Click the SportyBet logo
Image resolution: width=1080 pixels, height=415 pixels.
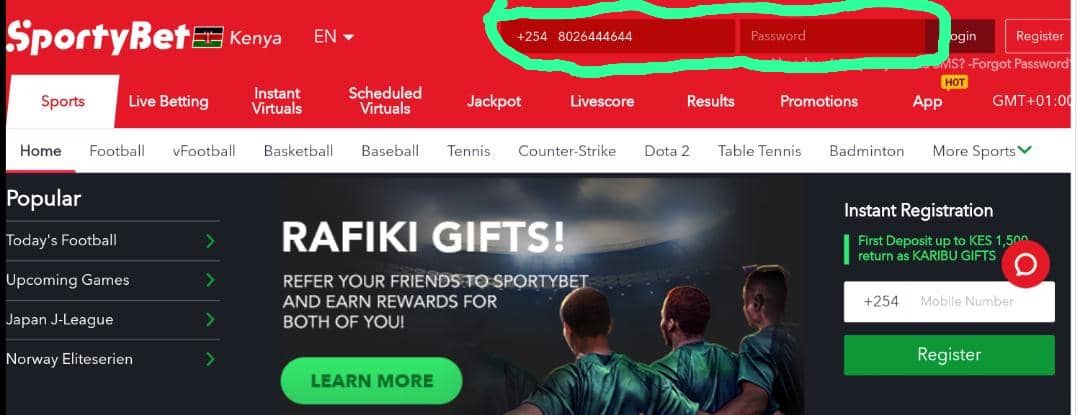click(97, 37)
